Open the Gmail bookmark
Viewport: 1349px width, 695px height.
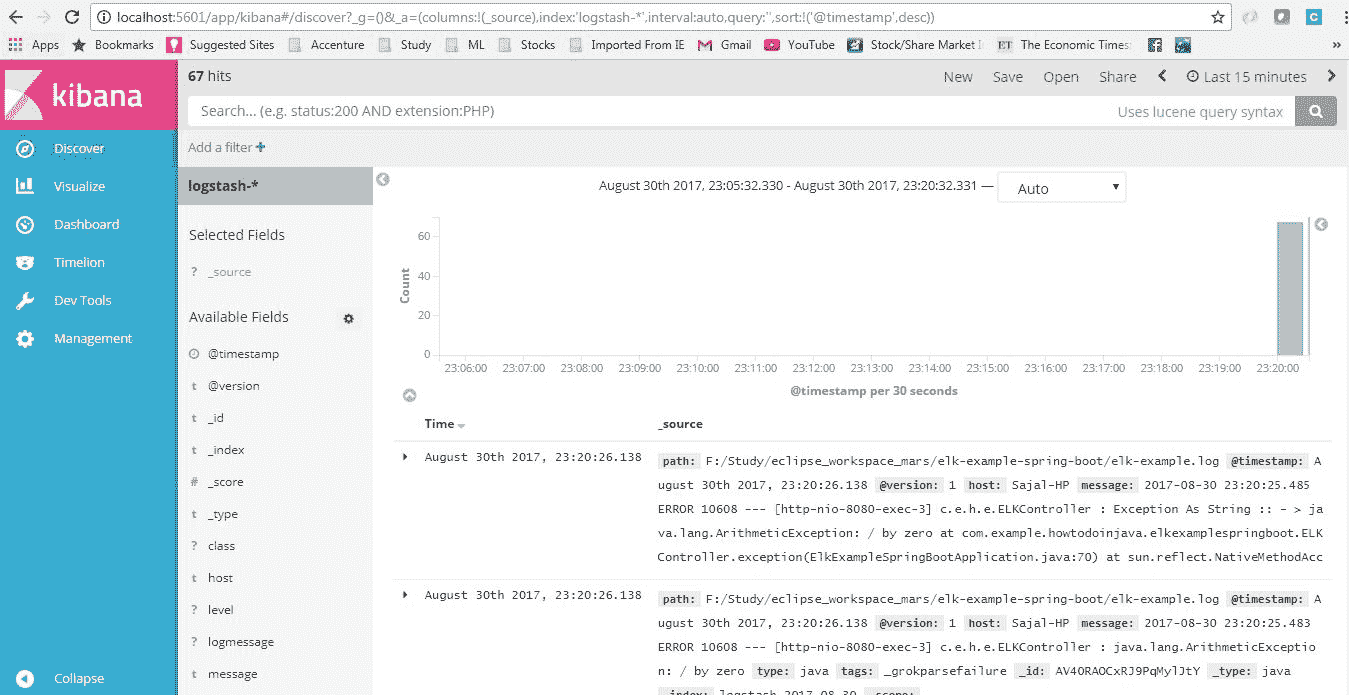[x=725, y=45]
